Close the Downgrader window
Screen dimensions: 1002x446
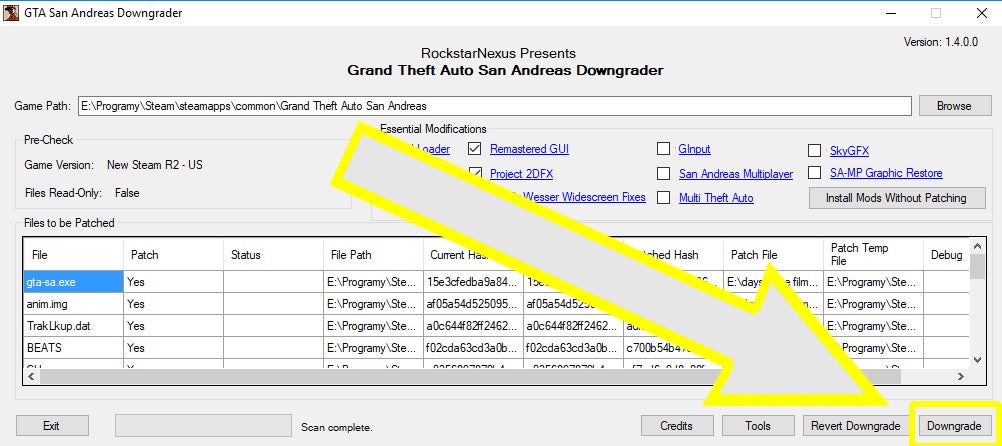click(982, 13)
